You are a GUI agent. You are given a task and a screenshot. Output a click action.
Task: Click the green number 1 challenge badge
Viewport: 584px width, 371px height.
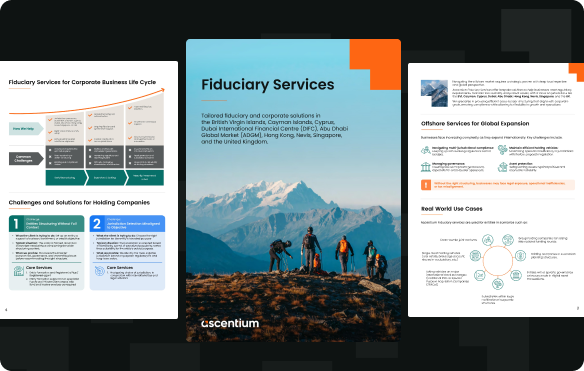click(16, 223)
